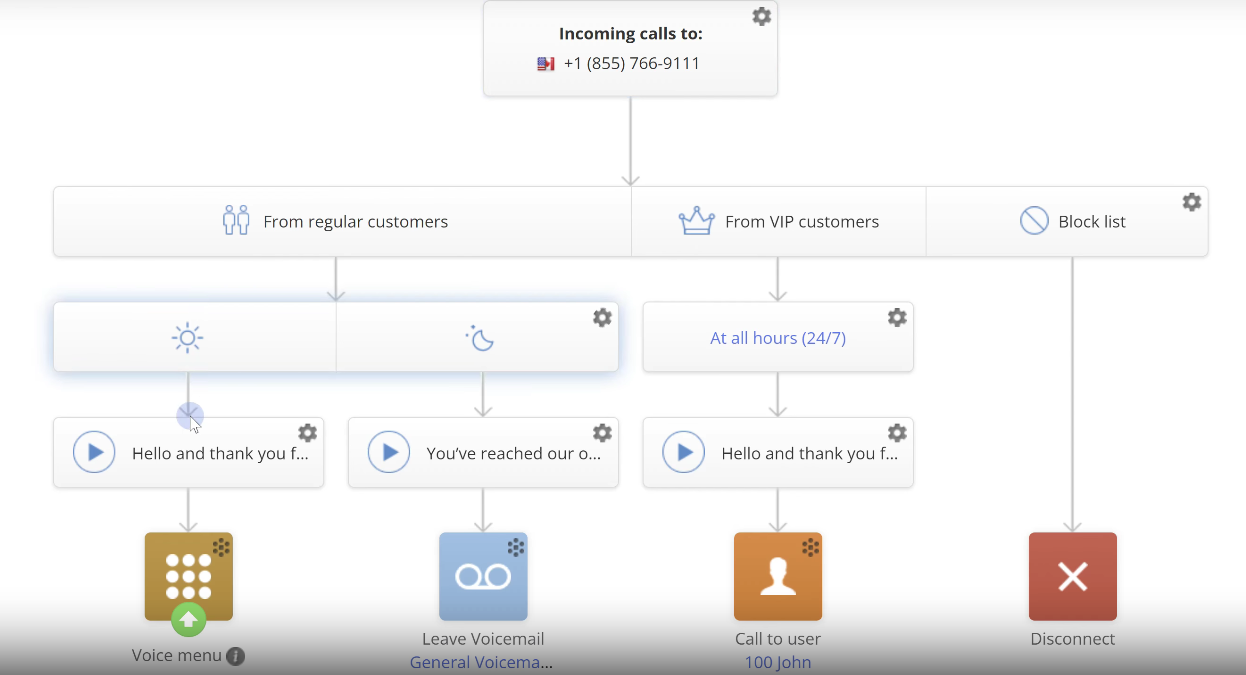Image resolution: width=1246 pixels, height=675 pixels.
Task: Click the info icon beside Voice menu
Action: (x=235, y=657)
